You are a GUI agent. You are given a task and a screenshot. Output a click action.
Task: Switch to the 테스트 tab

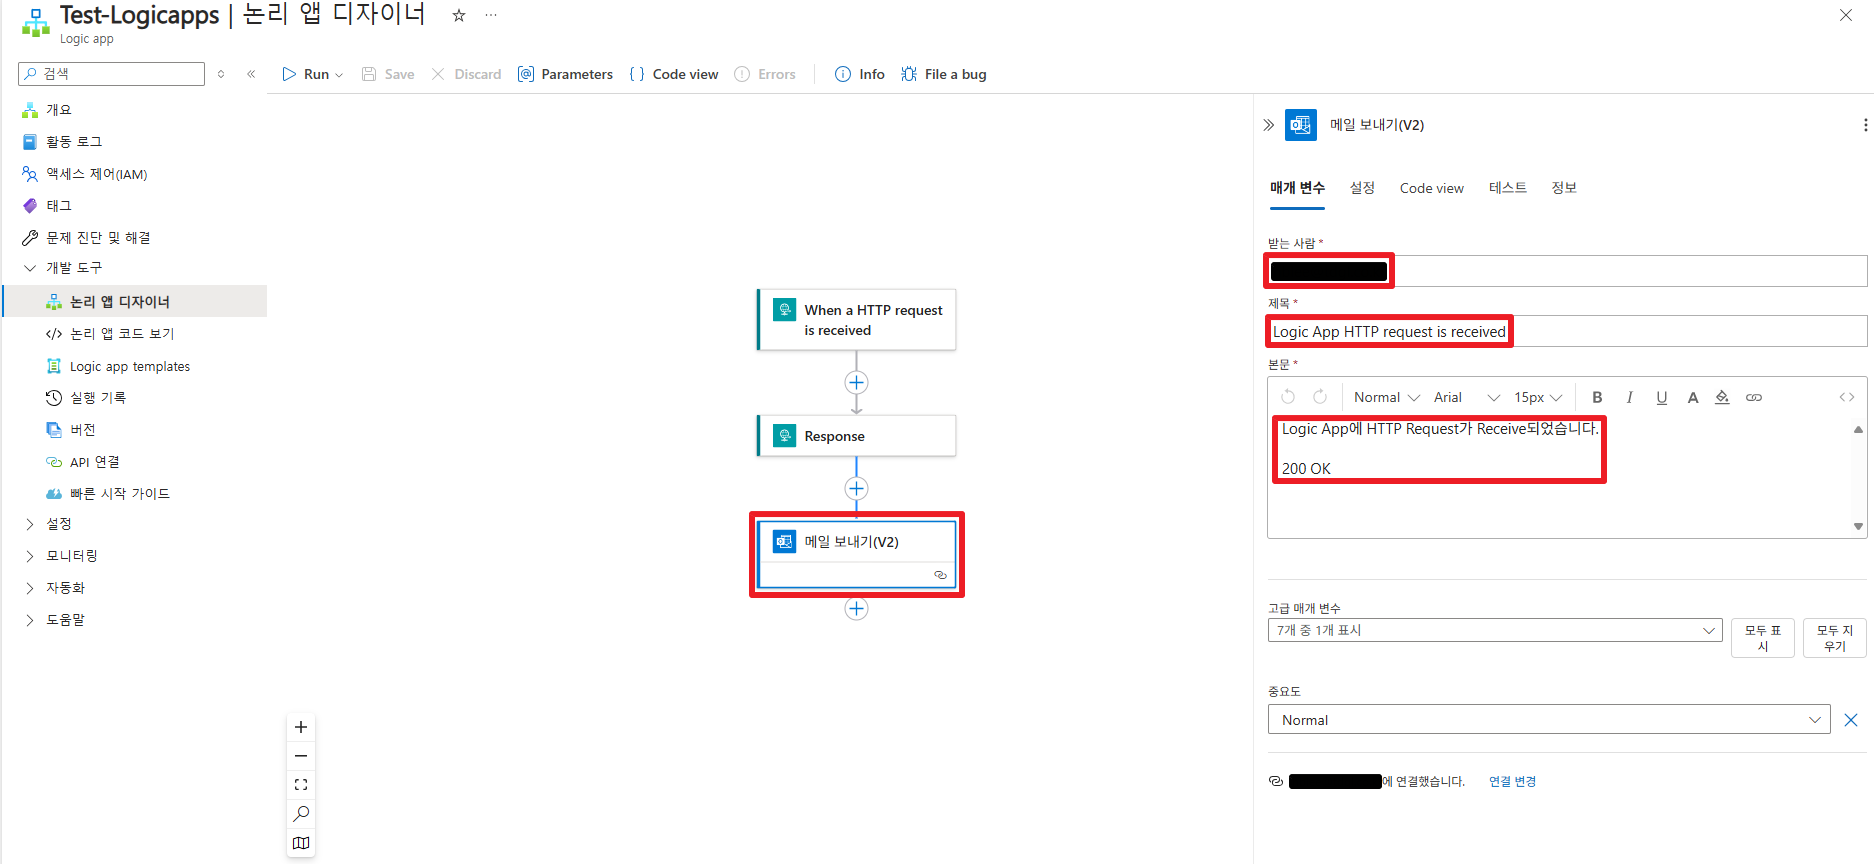tap(1507, 188)
